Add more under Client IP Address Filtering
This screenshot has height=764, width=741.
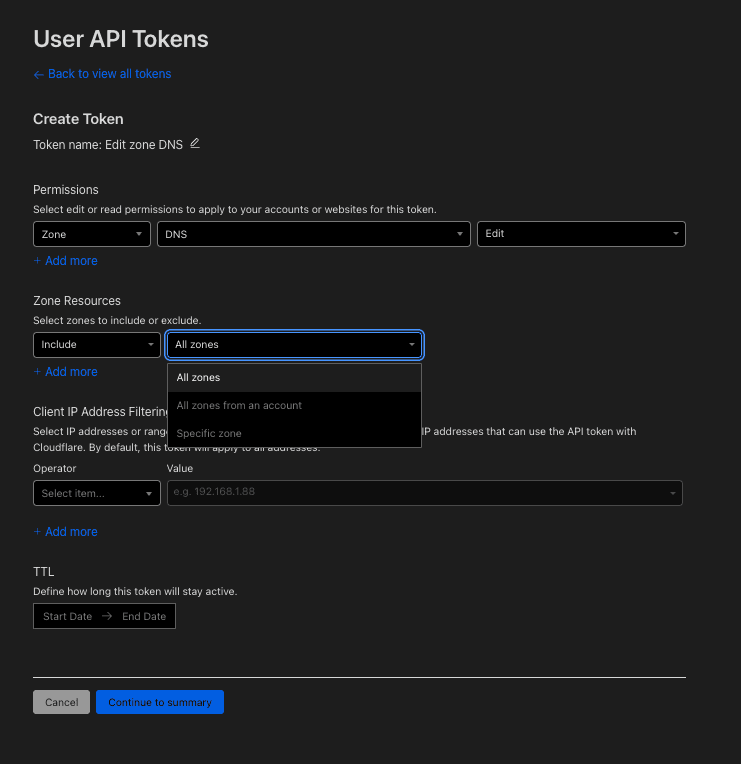pyautogui.click(x=66, y=532)
